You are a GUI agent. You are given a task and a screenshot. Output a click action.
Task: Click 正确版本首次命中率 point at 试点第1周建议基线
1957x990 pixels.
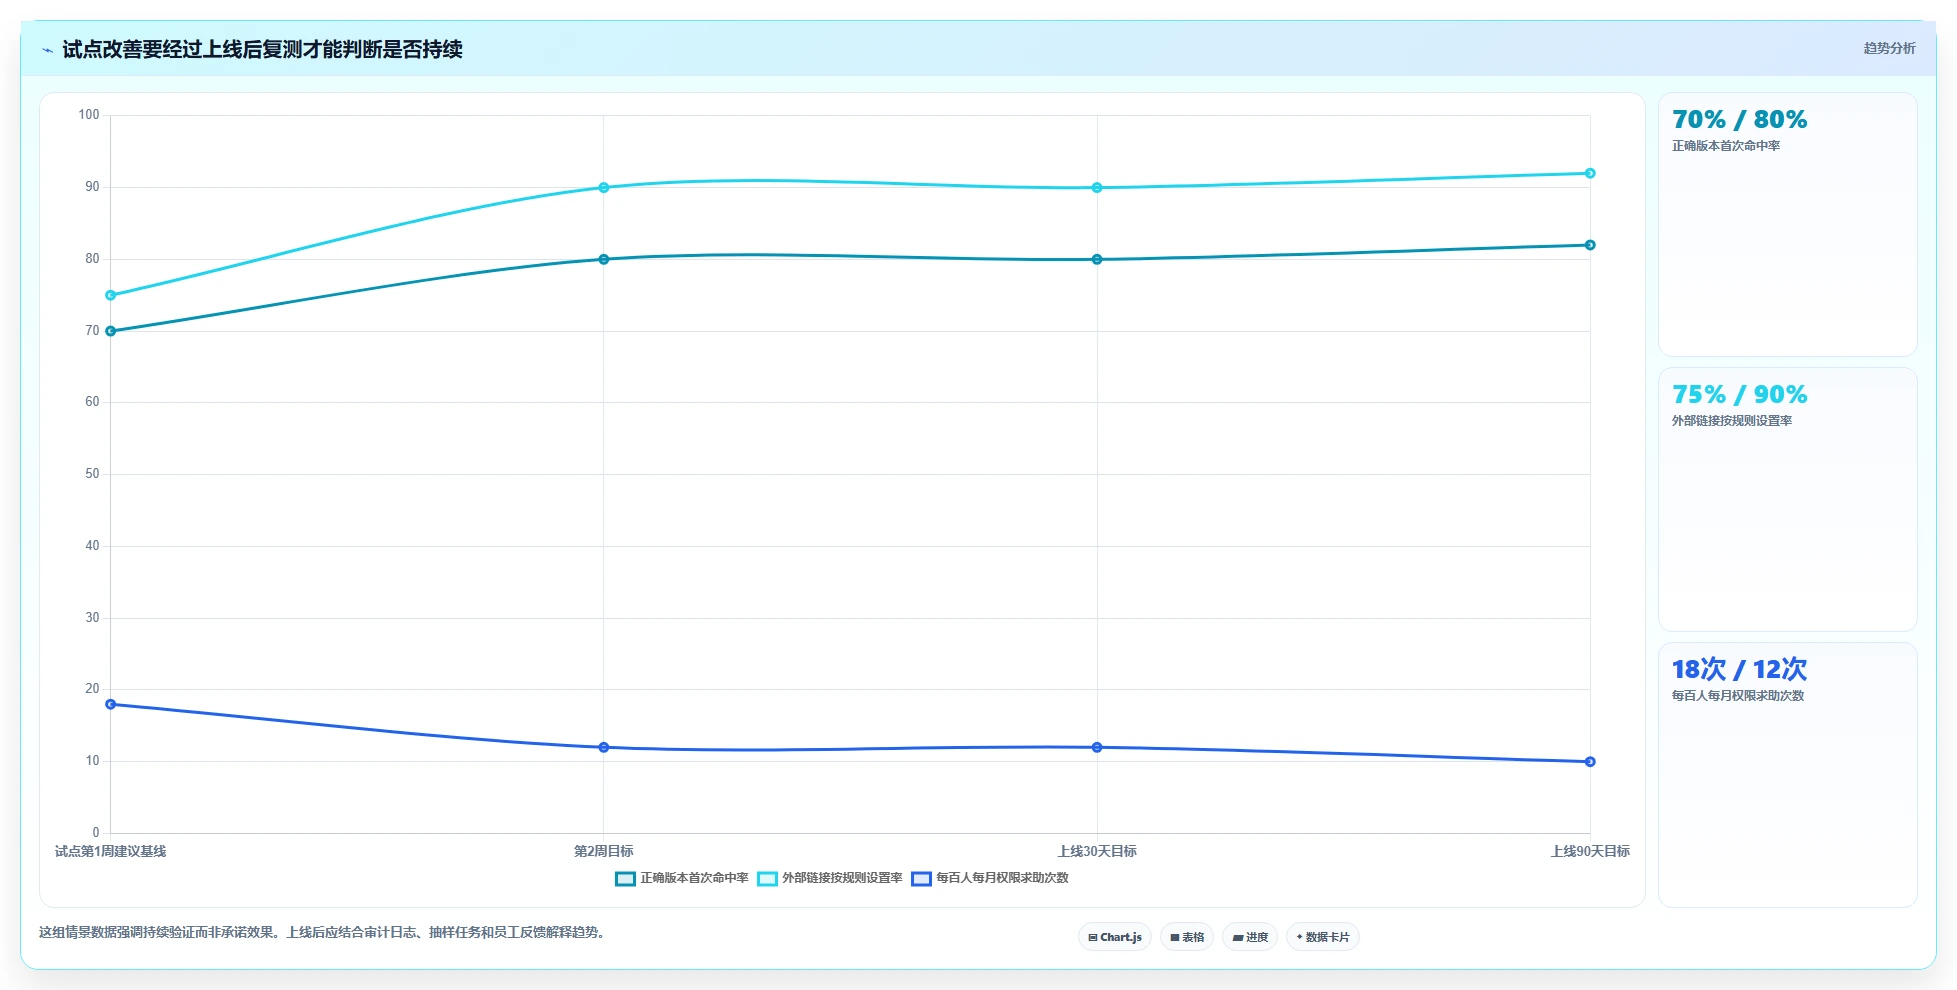pos(111,331)
